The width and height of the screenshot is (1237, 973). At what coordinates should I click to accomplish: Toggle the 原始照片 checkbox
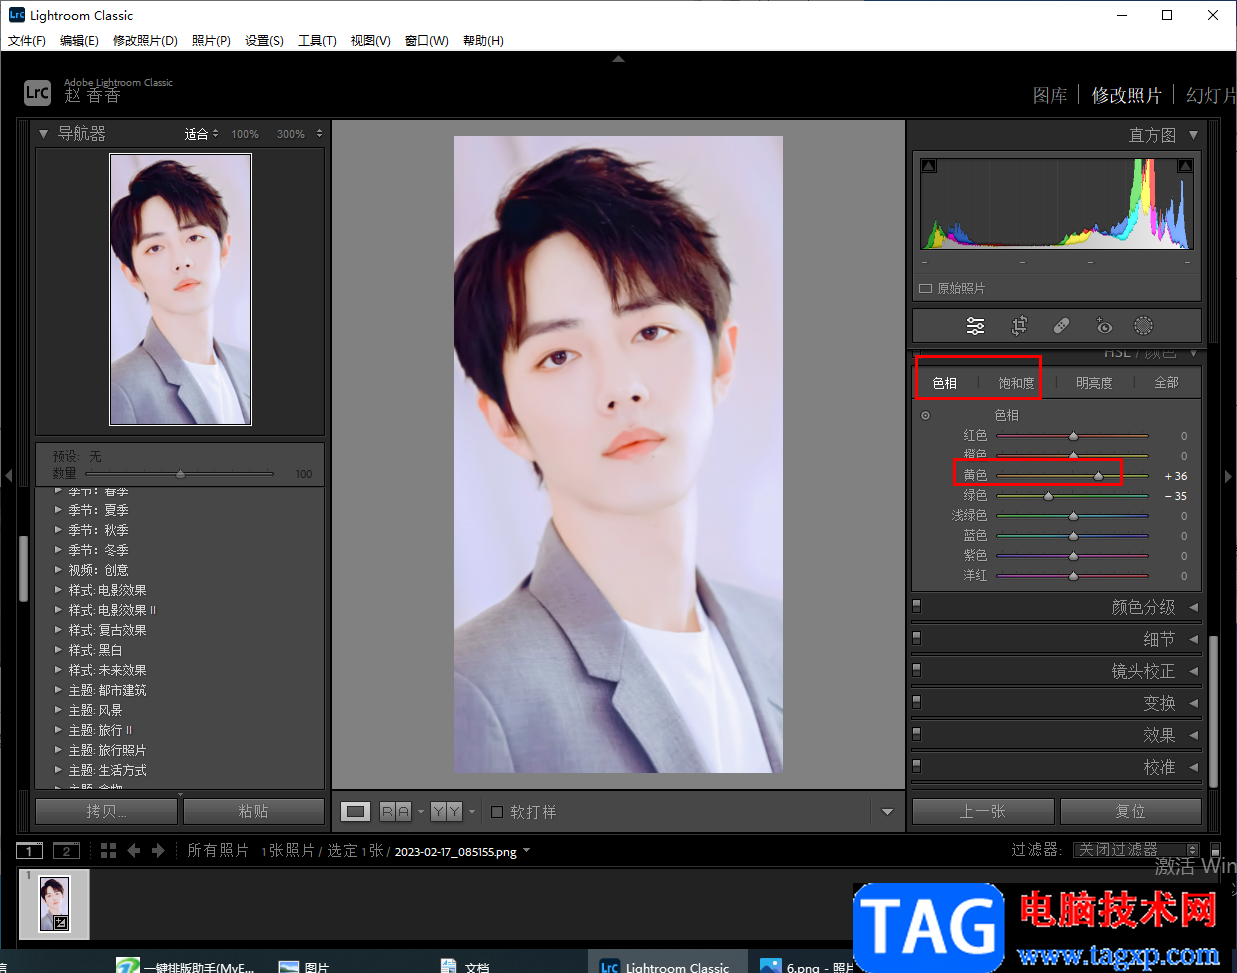click(x=925, y=288)
